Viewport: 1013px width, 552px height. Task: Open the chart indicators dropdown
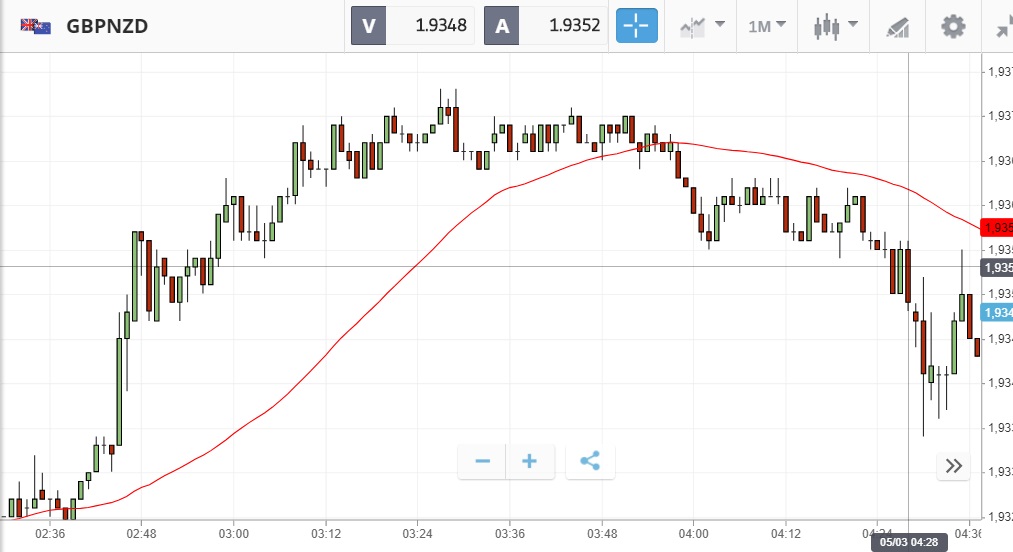[702, 26]
